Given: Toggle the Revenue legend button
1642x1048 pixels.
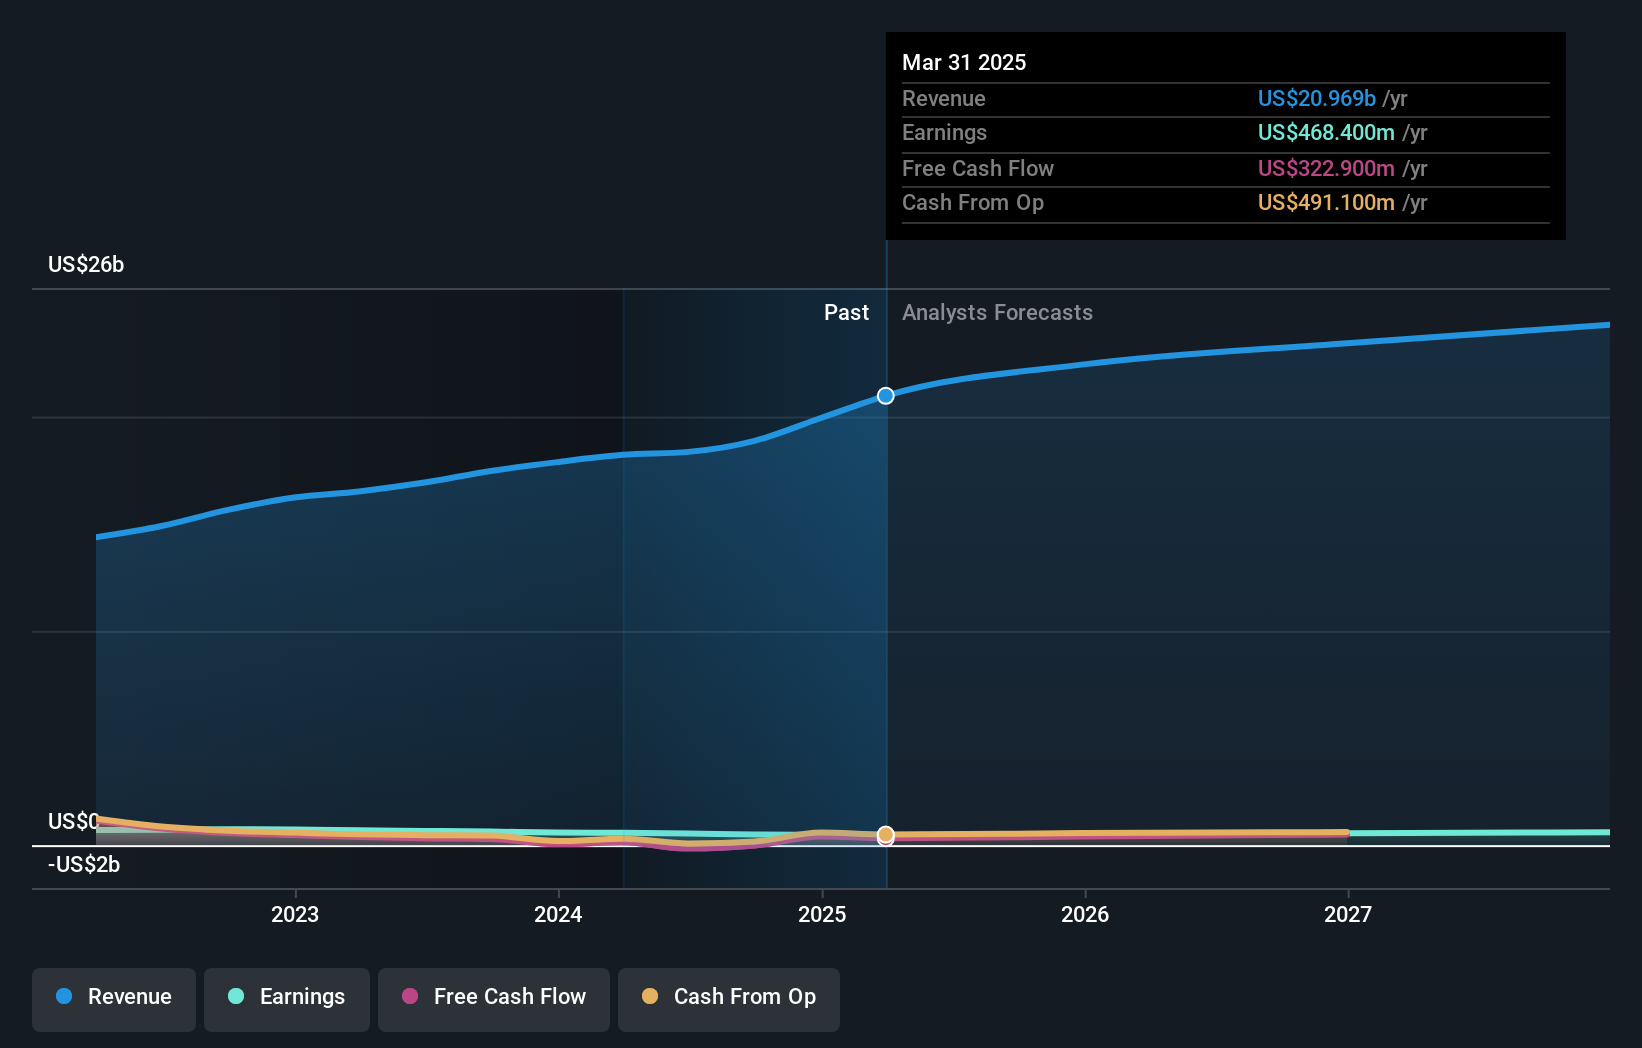Looking at the screenshot, I should click(x=114, y=999).
